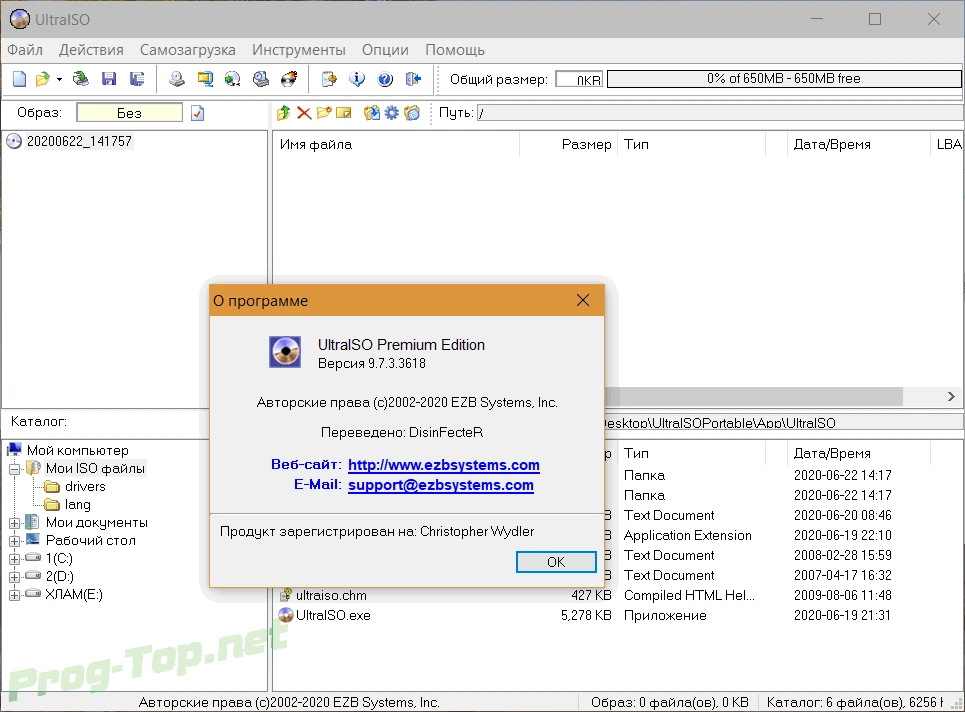The height and width of the screenshot is (712, 965).
Task: Click status text Образ: 0 файла(ов), 0 KB
Action: tap(670, 702)
